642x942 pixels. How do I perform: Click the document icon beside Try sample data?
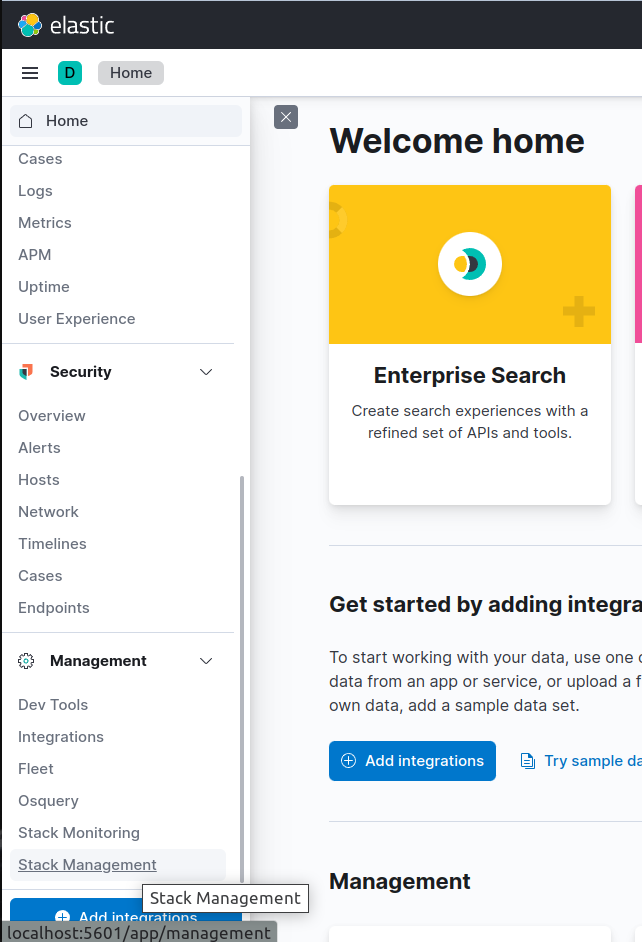pyautogui.click(x=527, y=760)
